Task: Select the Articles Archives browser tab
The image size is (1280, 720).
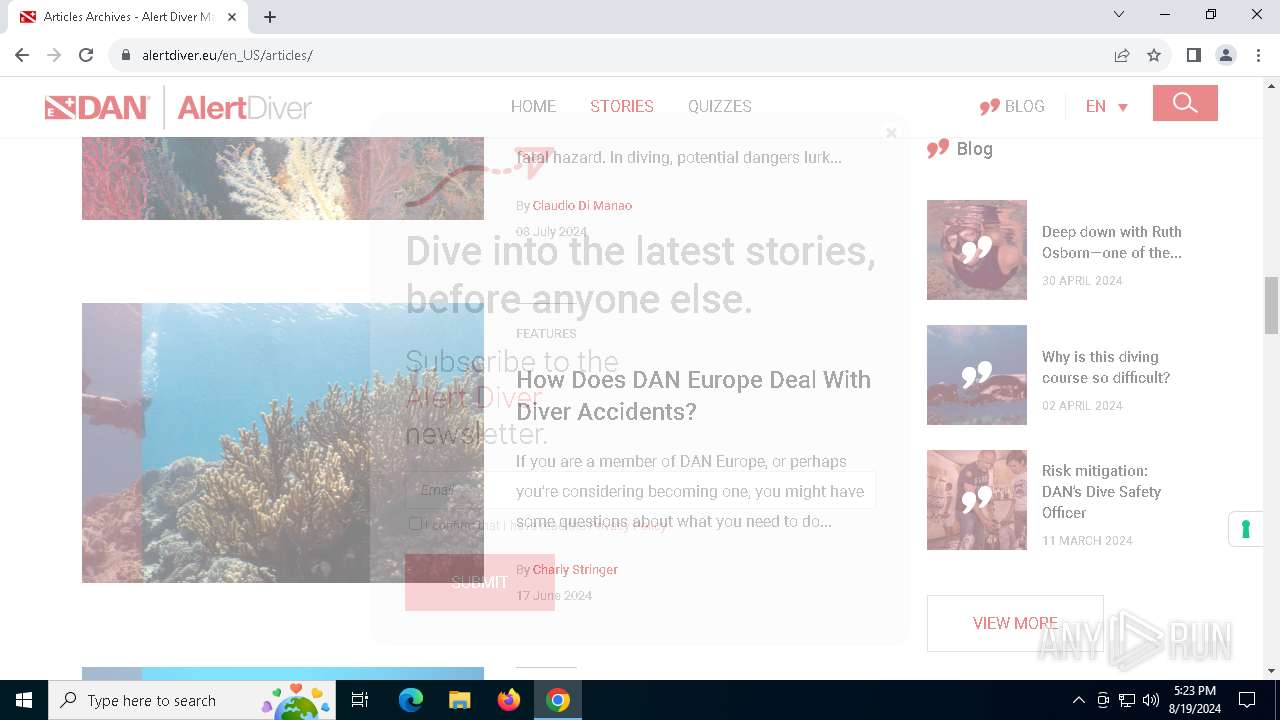Action: tap(128, 17)
